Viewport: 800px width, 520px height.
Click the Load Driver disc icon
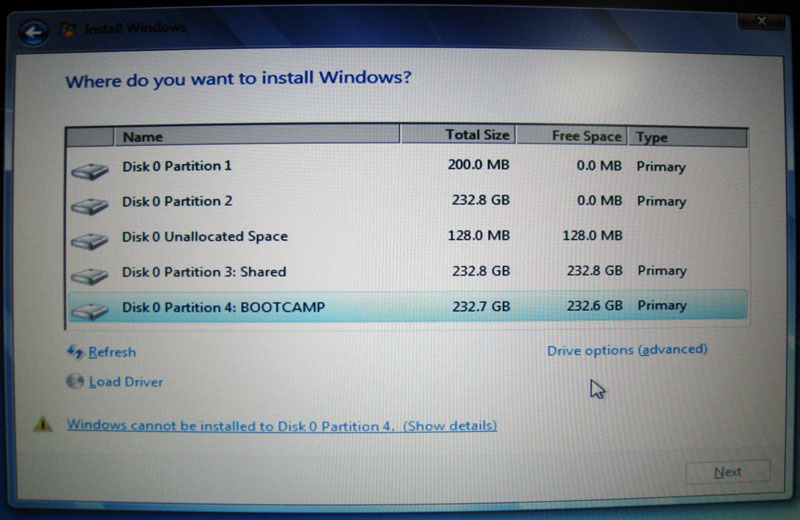pos(75,381)
